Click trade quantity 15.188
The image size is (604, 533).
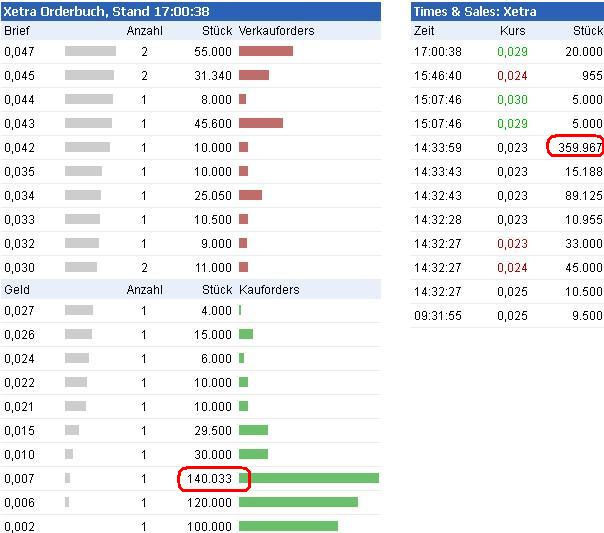(x=584, y=171)
